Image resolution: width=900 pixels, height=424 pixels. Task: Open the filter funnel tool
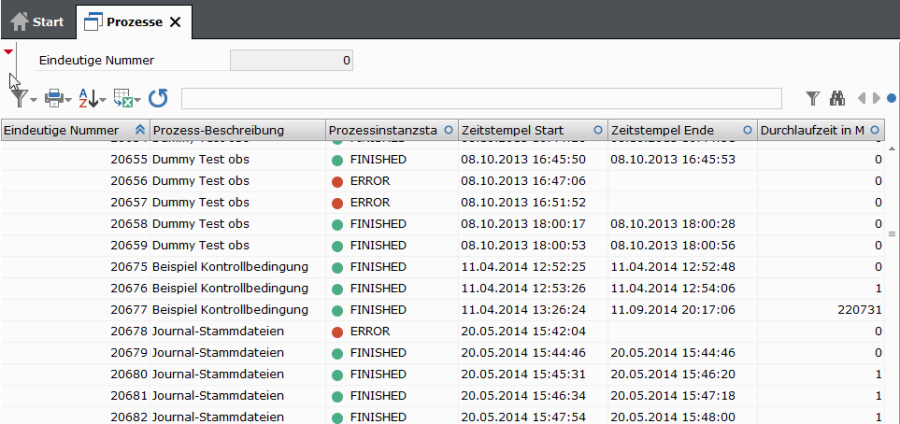(x=19, y=99)
